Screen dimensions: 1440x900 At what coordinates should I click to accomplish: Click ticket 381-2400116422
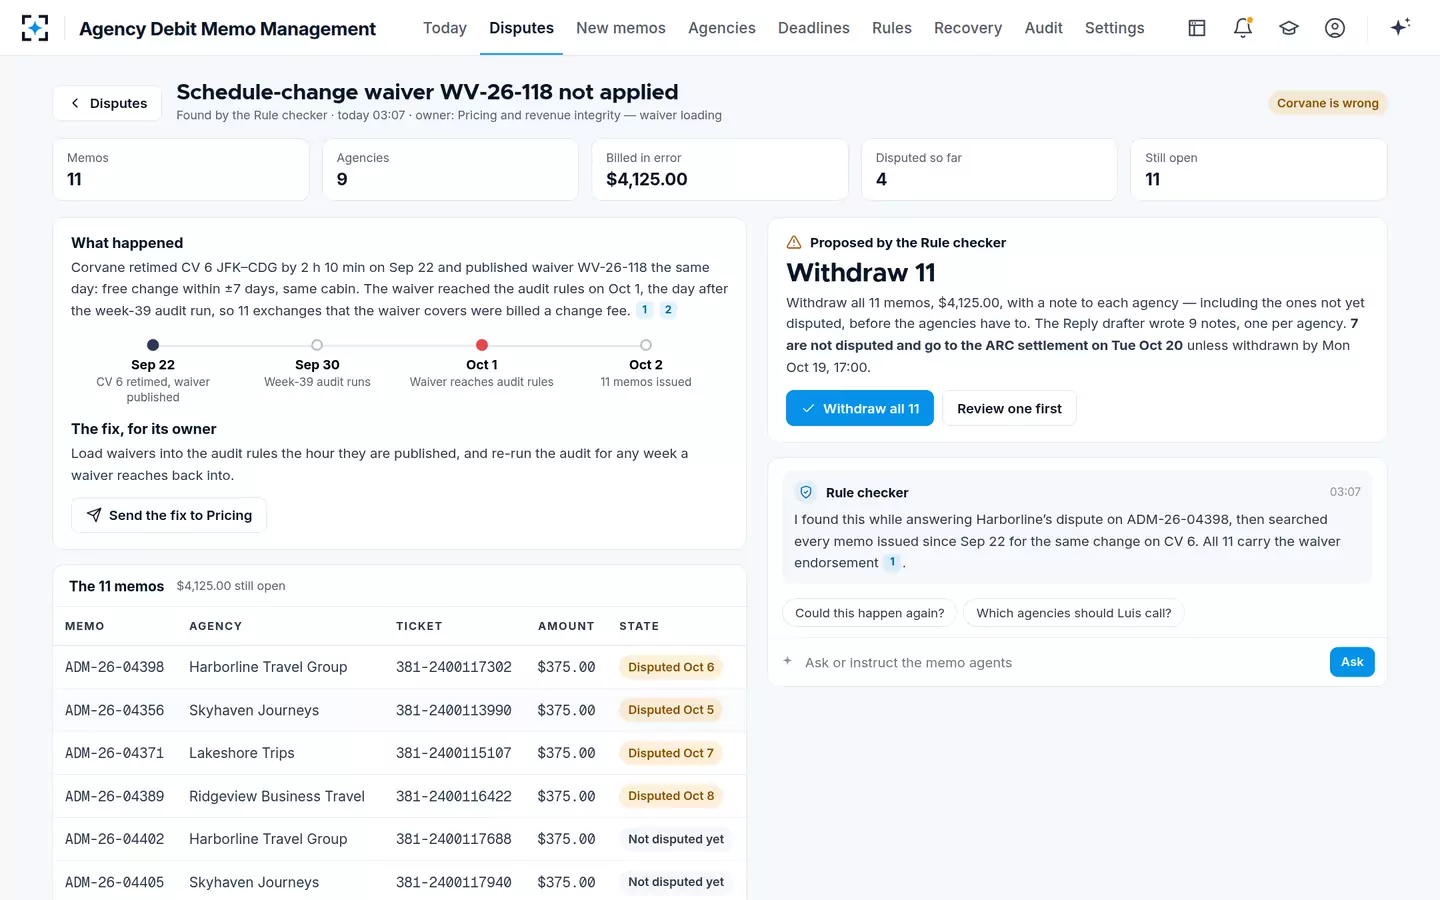click(454, 796)
